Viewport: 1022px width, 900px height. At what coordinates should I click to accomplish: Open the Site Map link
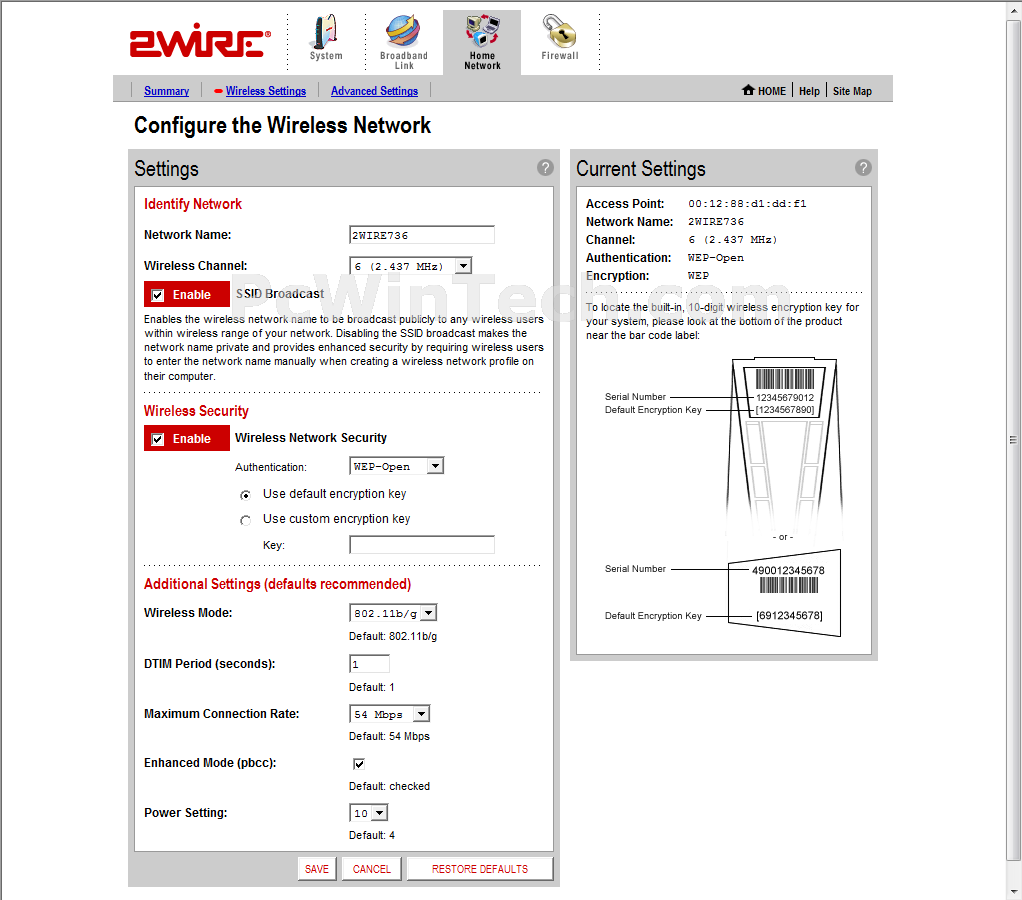852,91
